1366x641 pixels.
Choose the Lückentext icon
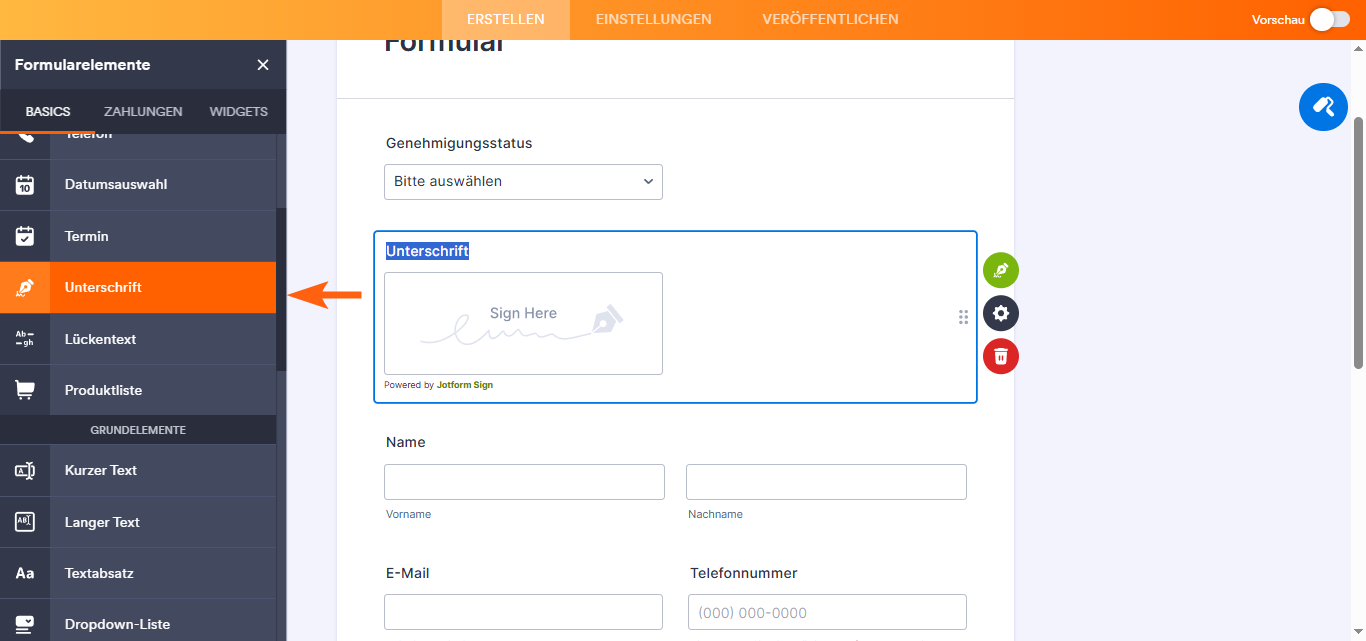[x=25, y=339]
